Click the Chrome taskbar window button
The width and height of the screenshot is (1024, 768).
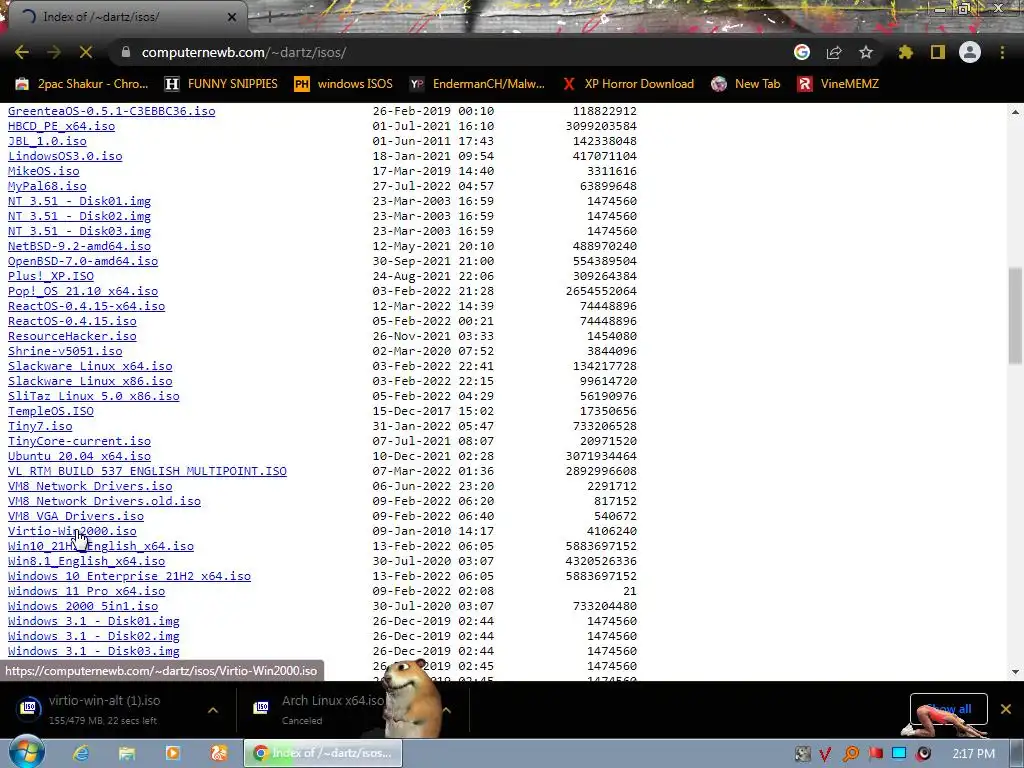[x=323, y=753]
